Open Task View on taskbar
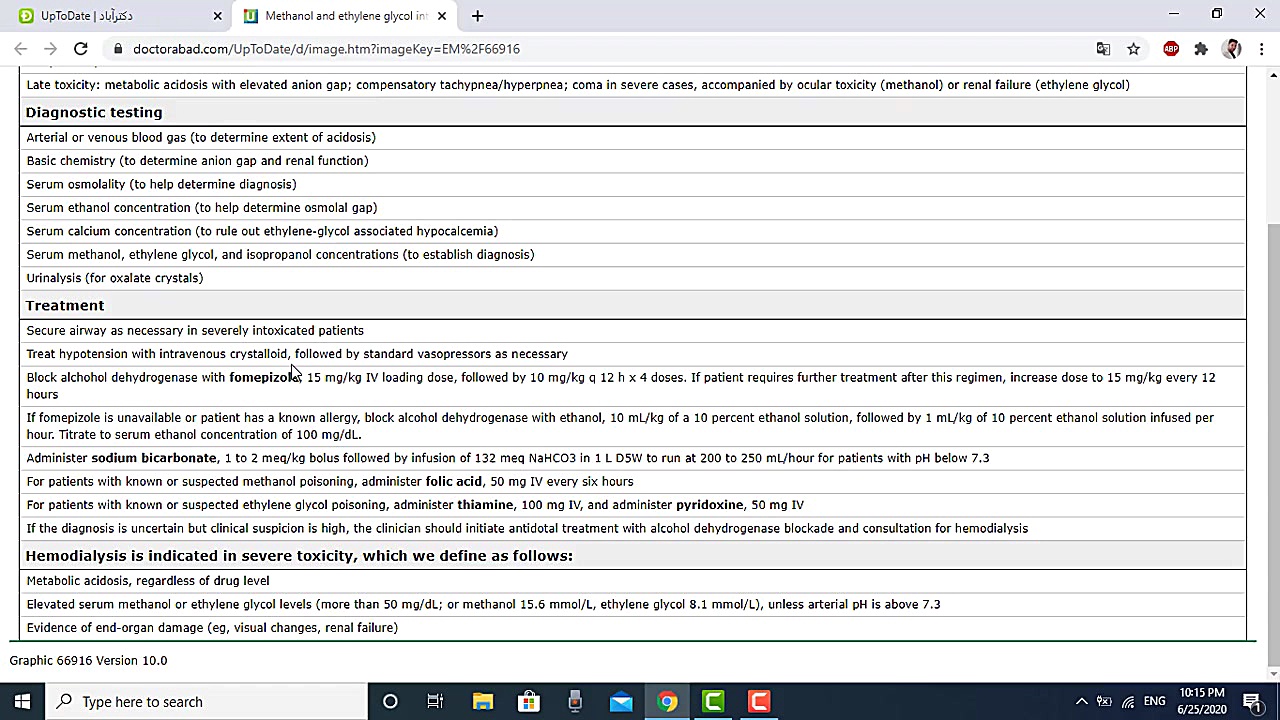Viewport: 1280px width, 720px height. (x=435, y=702)
